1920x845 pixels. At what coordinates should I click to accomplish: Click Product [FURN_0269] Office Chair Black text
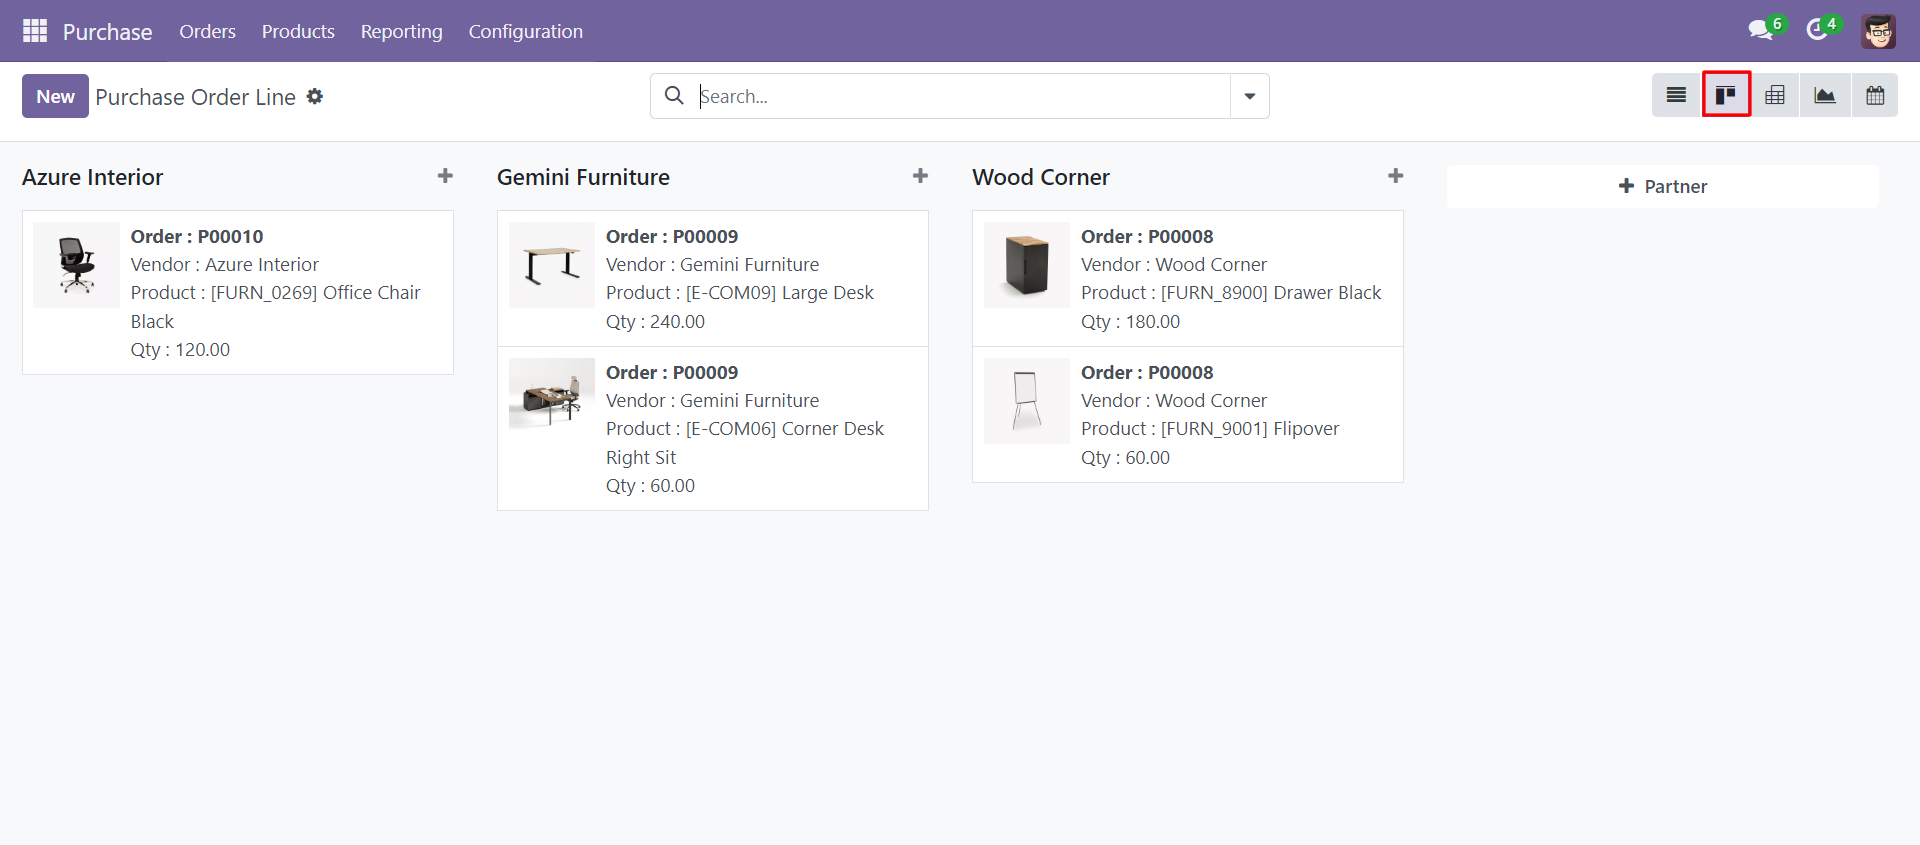point(276,307)
